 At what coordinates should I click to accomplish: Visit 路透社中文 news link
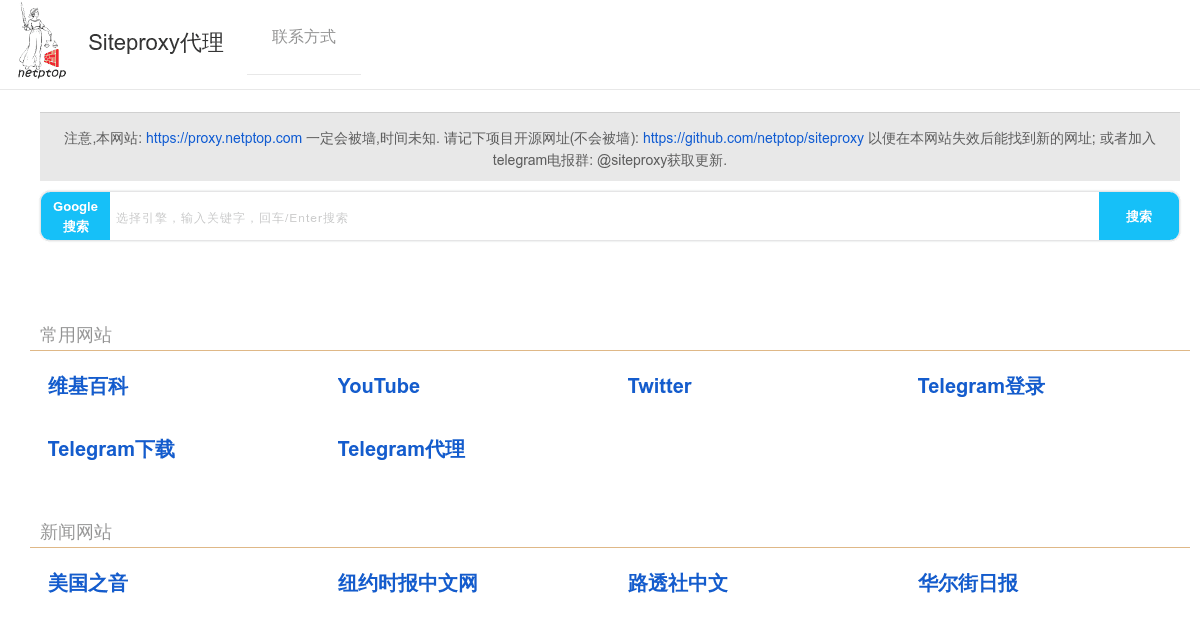pyautogui.click(x=678, y=583)
